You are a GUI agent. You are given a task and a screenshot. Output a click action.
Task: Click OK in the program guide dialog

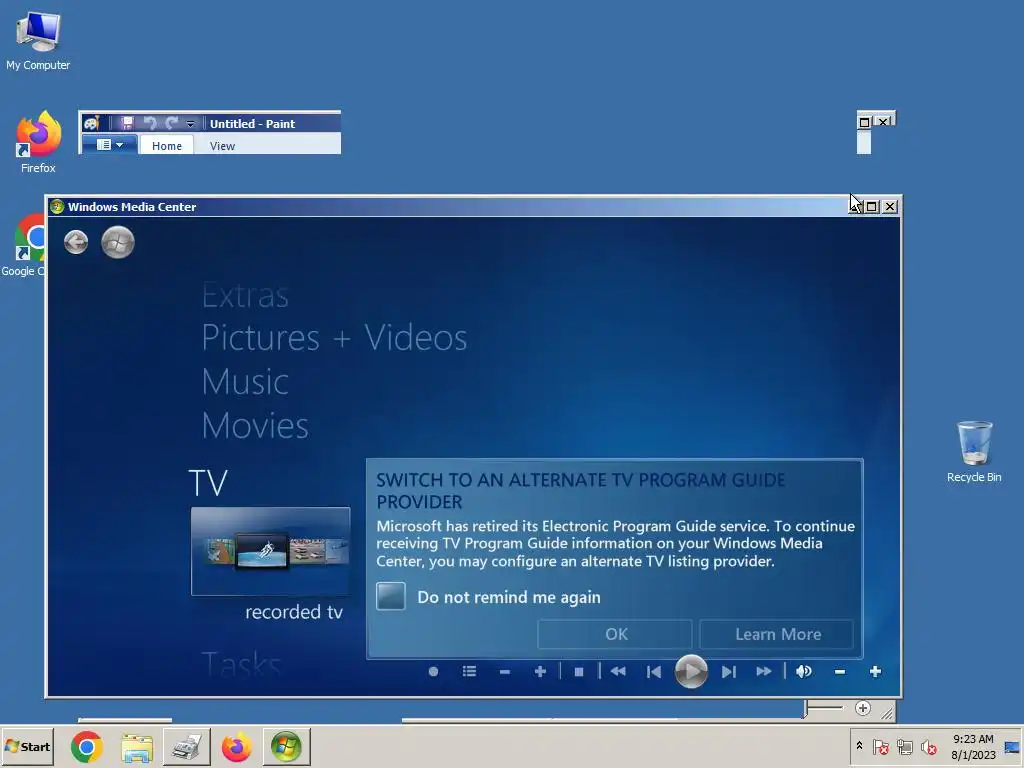(x=615, y=634)
